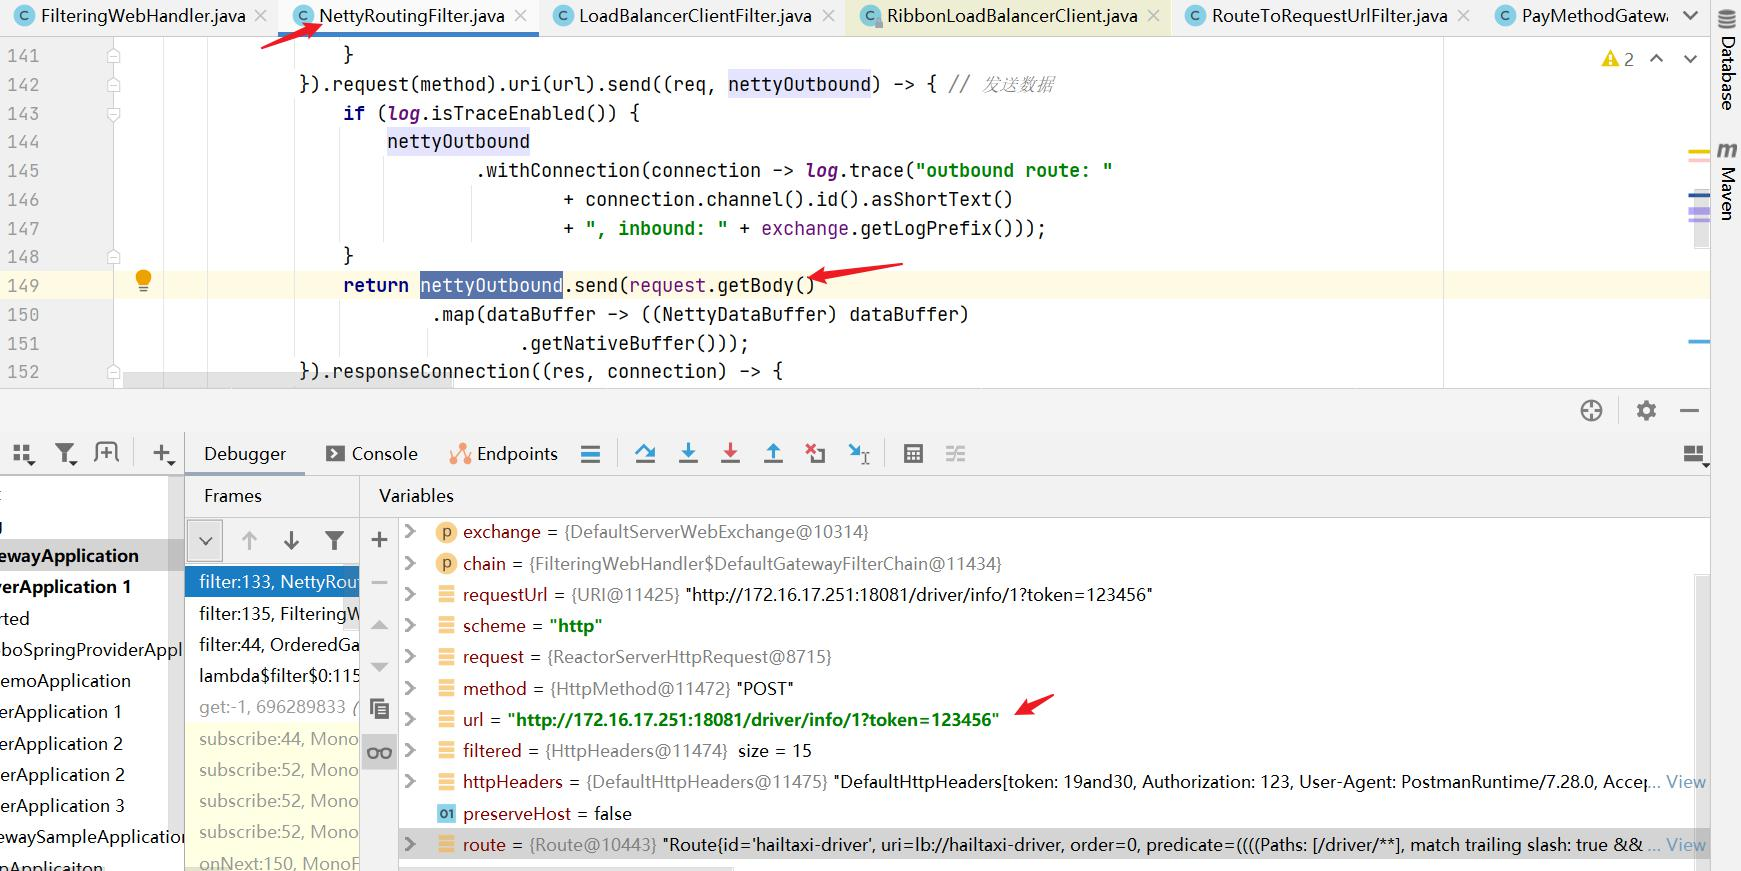
Task: Switch to LoadBalancerClientFilter.java tab
Action: click(x=695, y=16)
